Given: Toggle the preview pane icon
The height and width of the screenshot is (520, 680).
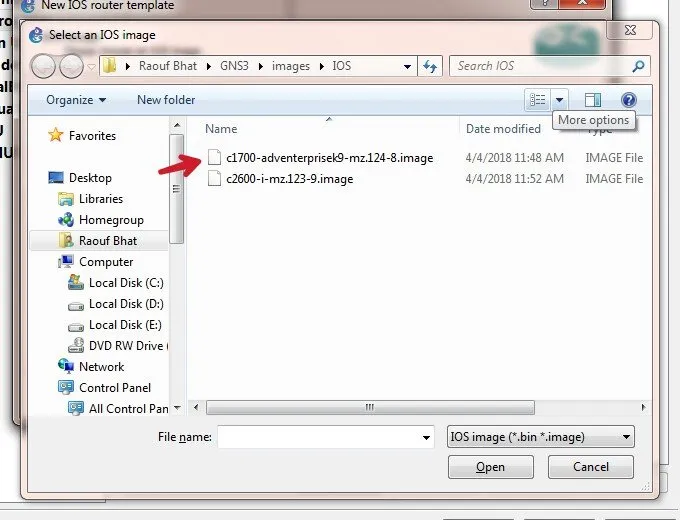Looking at the screenshot, I should [592, 100].
